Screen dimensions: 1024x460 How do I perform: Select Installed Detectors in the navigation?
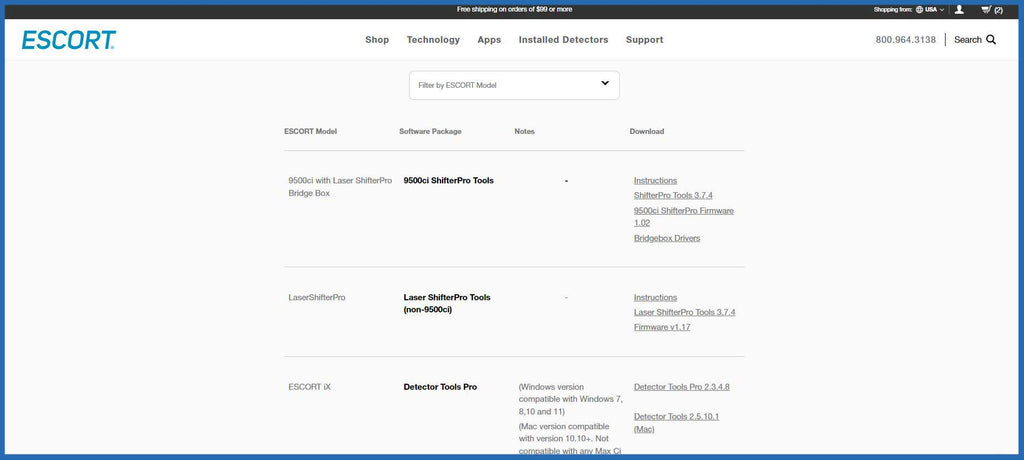[563, 40]
